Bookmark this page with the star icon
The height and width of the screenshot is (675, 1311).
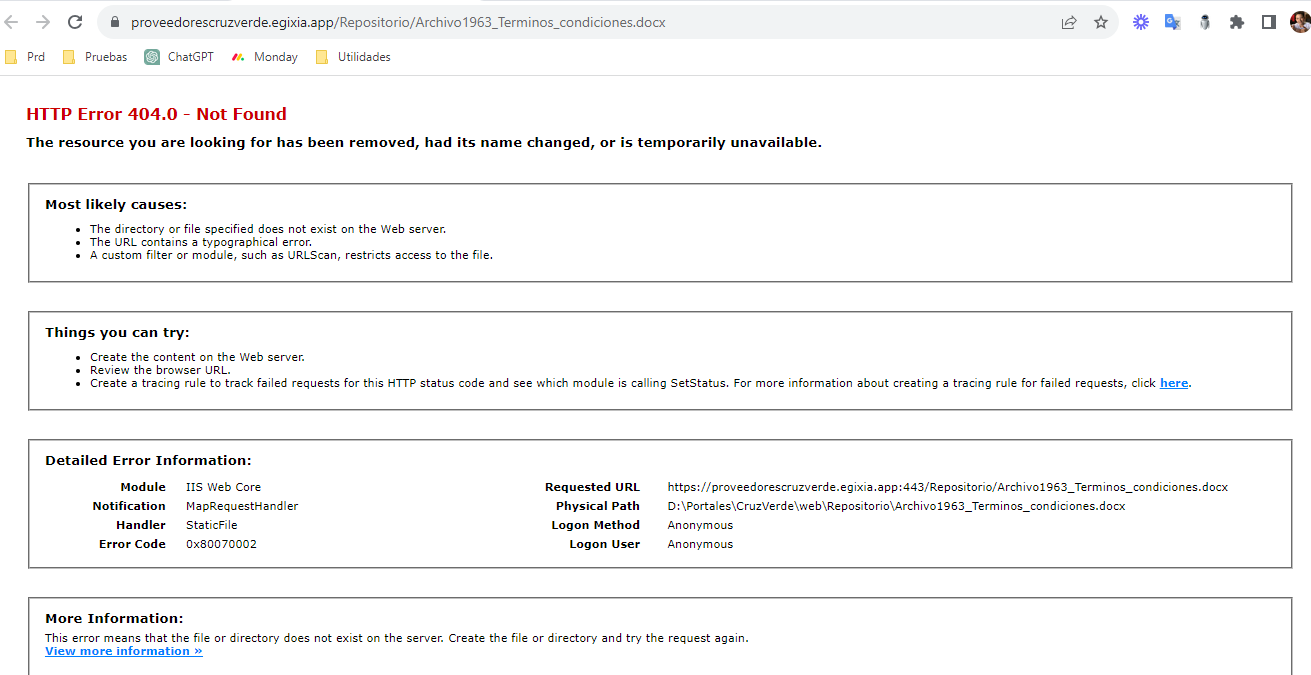1101,22
